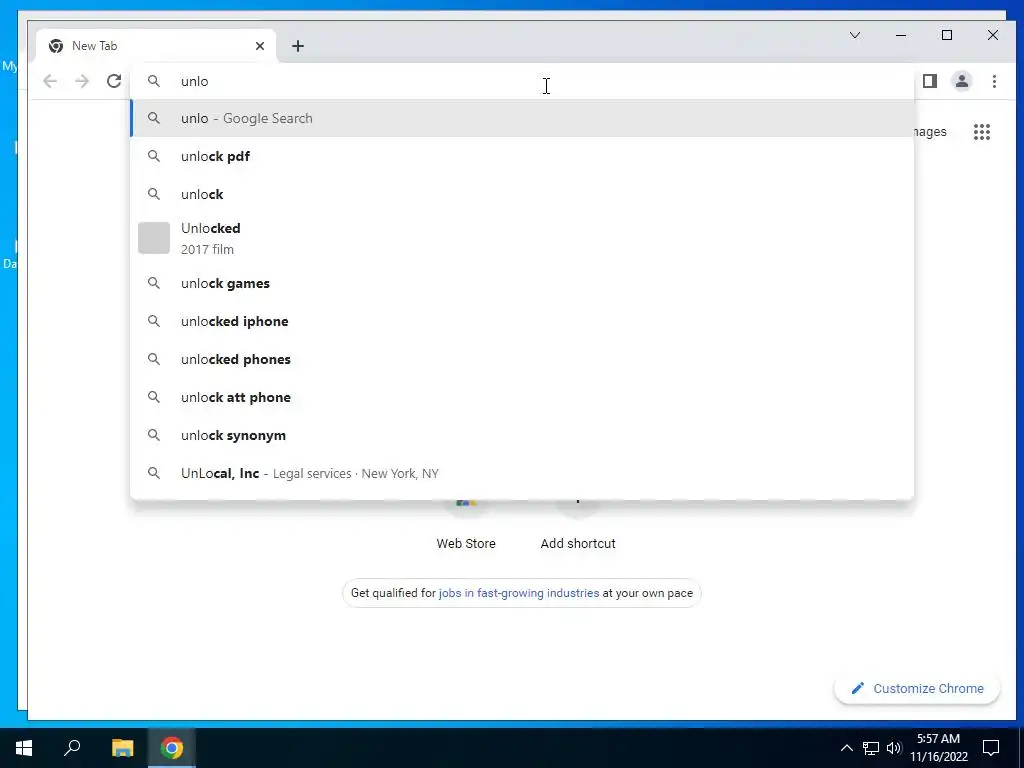The image size is (1024, 768).
Task: Click the Unlocked film thumbnail placeholder
Action: pyautogui.click(x=154, y=238)
